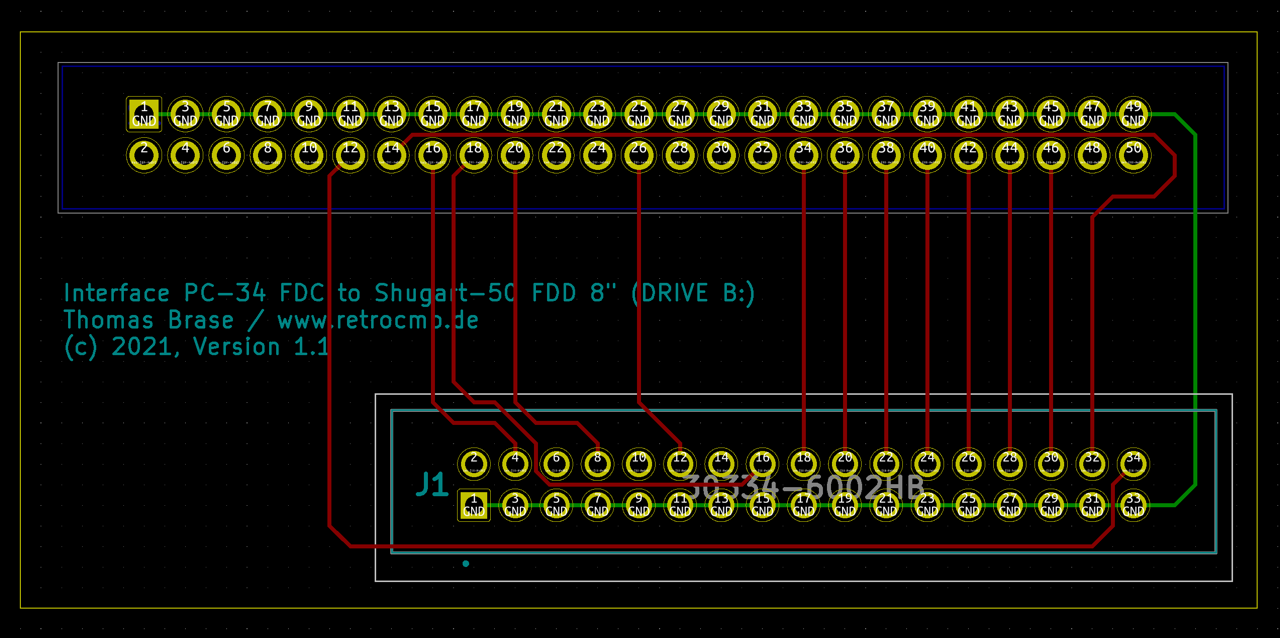Image resolution: width=1280 pixels, height=638 pixels.
Task: Click pad 50 on the top connector
Action: point(1133,155)
